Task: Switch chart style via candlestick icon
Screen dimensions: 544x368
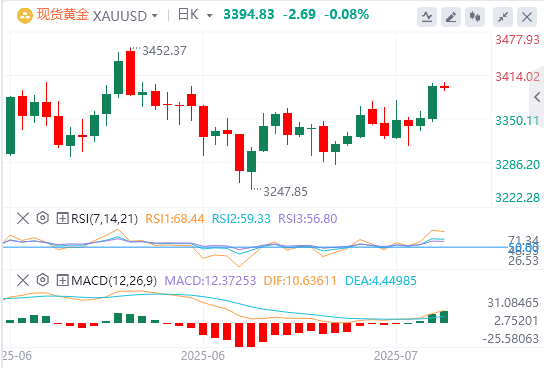Action: tap(475, 17)
